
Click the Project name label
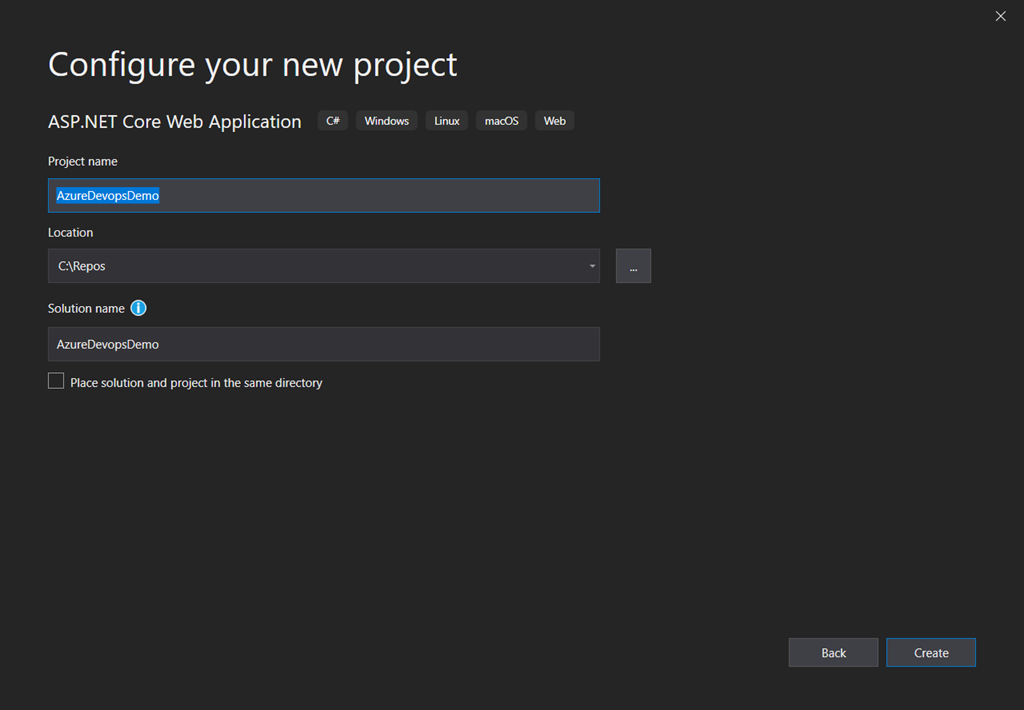click(83, 161)
